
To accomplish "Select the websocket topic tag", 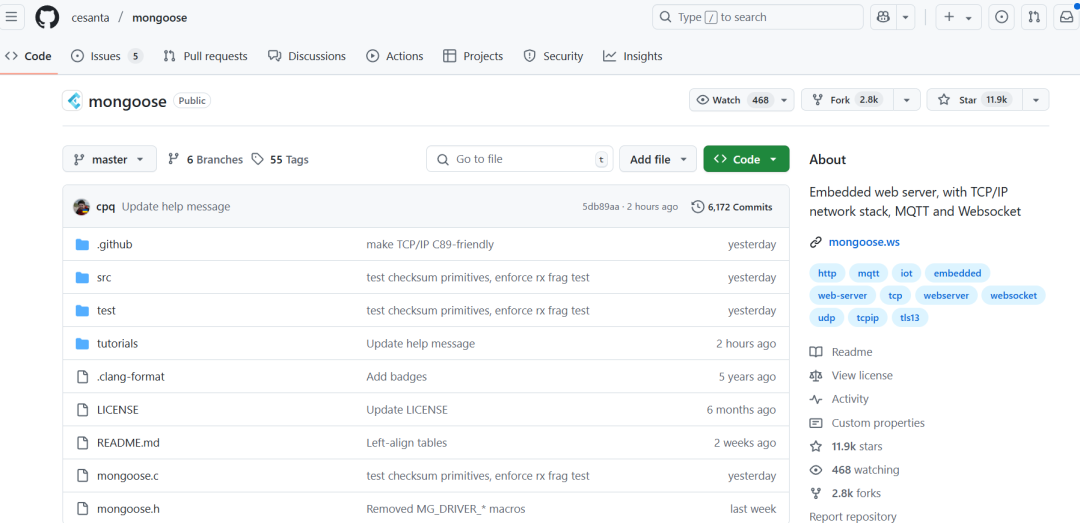I will tap(1013, 296).
